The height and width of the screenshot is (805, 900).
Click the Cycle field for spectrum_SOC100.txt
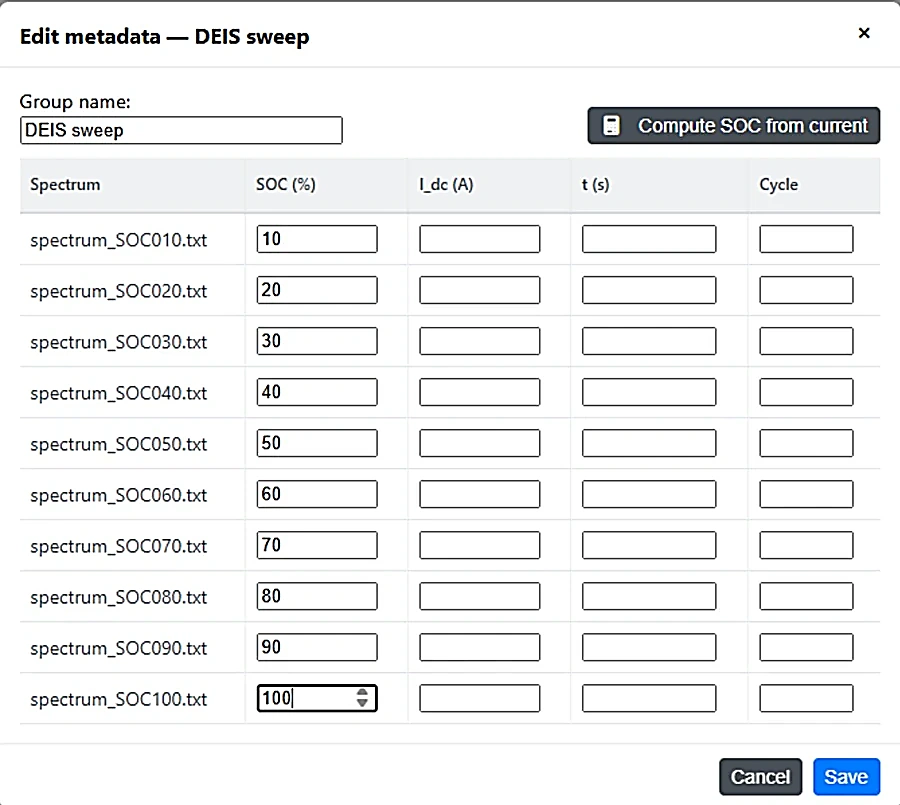click(806, 698)
